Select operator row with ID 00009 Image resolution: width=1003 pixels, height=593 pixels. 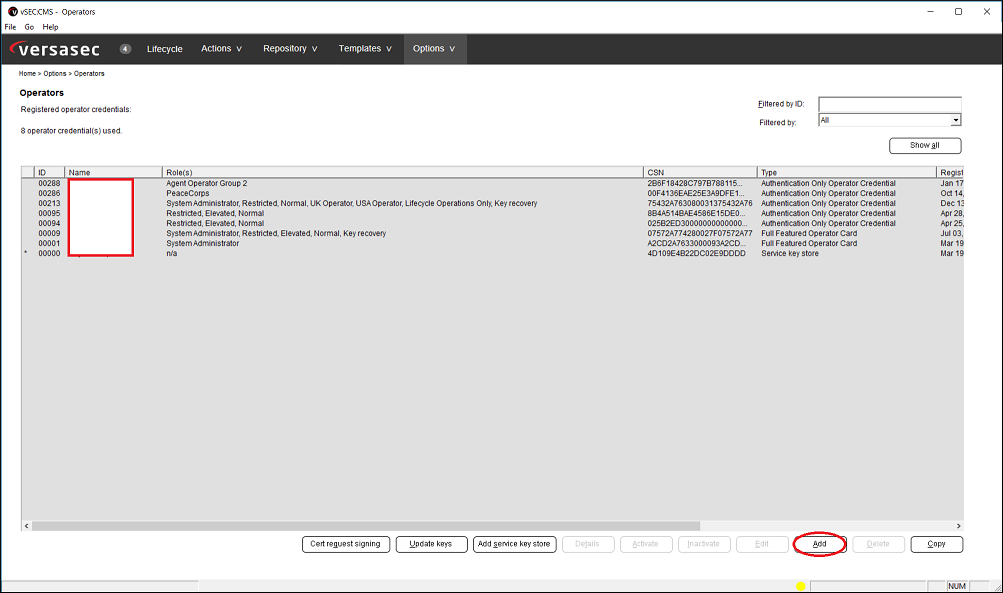point(493,233)
